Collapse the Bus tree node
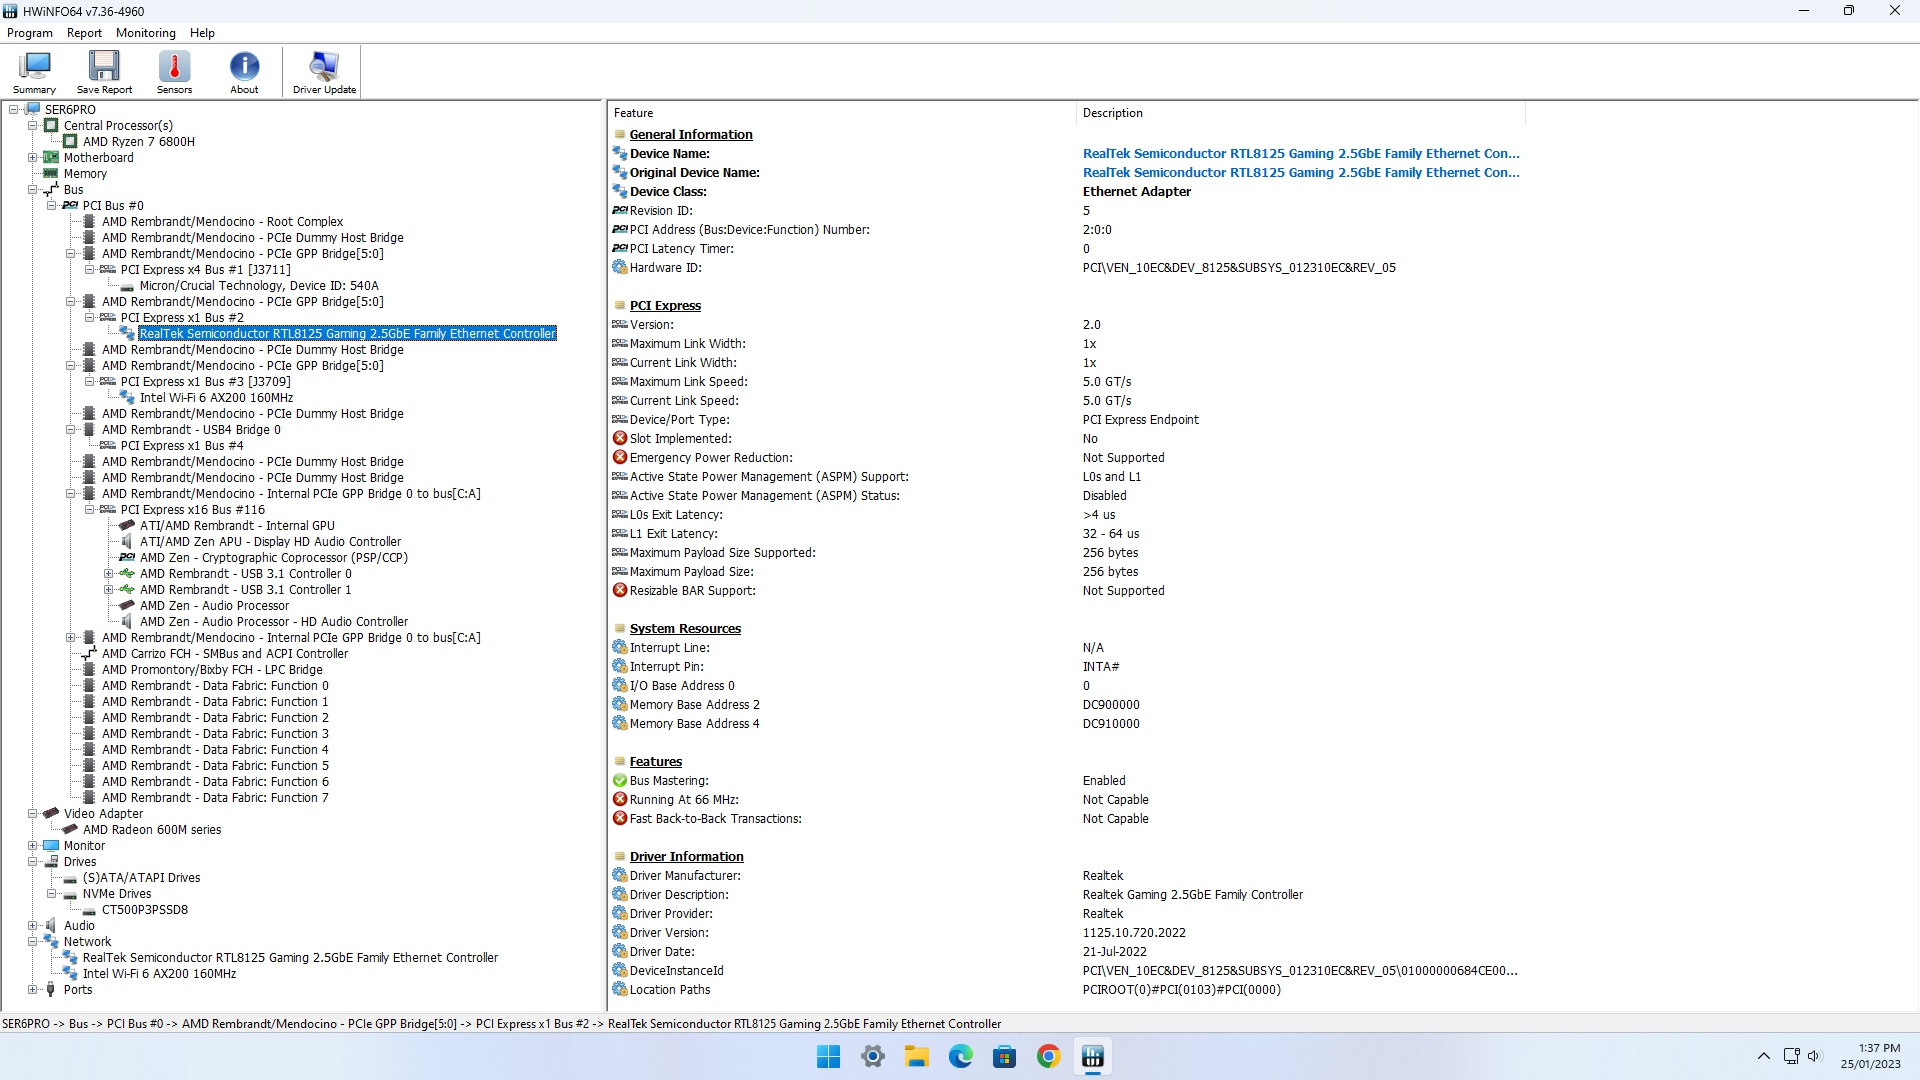 coord(33,190)
